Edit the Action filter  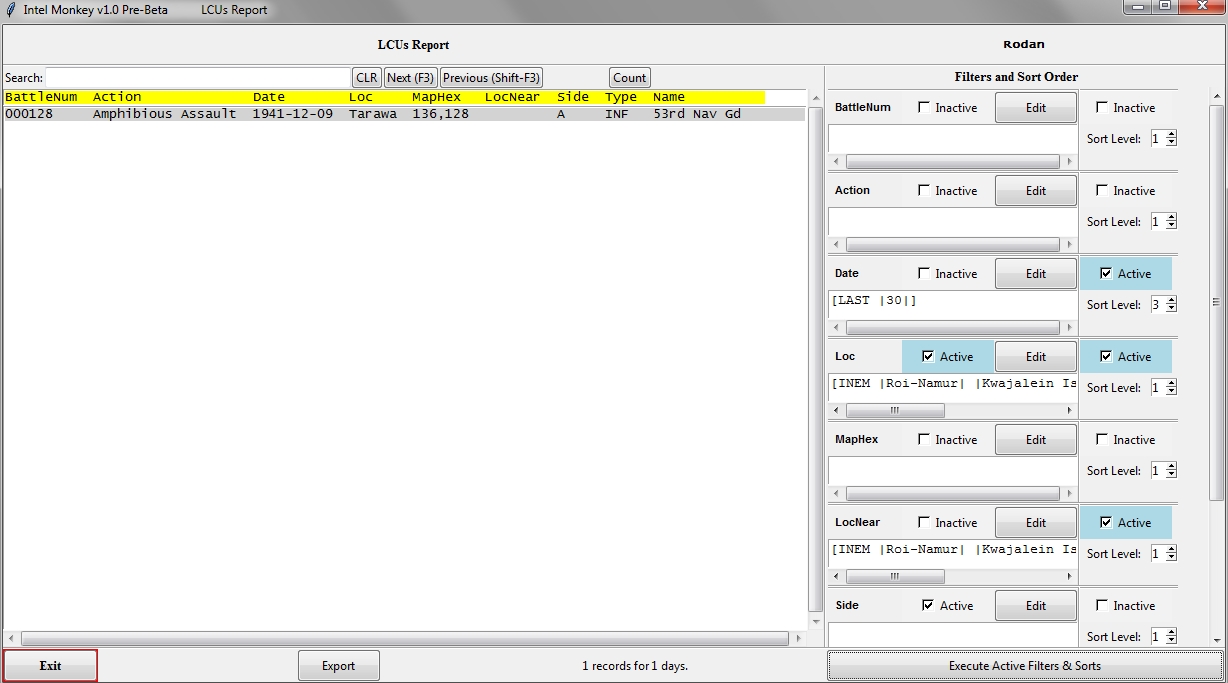1036,191
